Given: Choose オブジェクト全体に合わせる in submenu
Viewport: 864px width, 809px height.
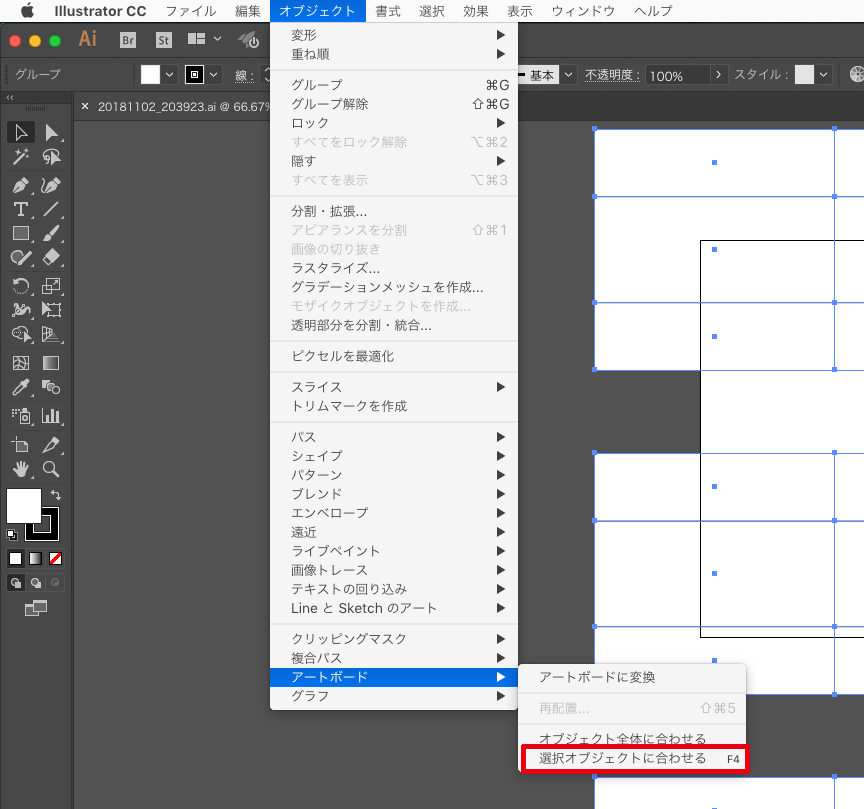Looking at the screenshot, I should tap(632, 737).
